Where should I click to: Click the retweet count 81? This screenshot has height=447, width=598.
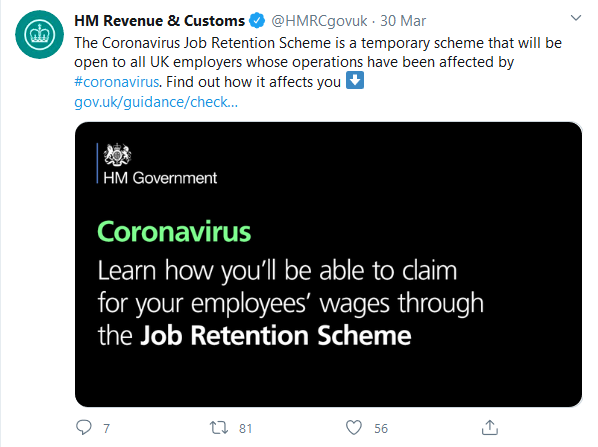(x=245, y=429)
